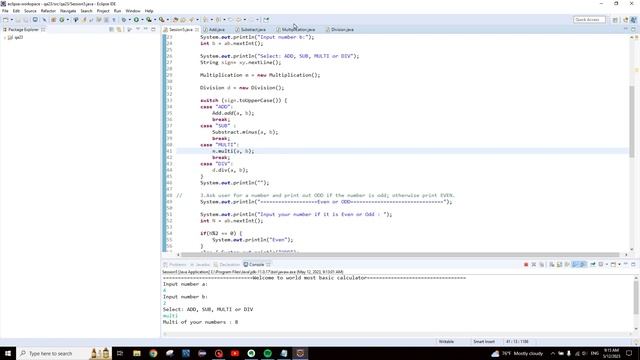Toggle Word Wrap in console toolbar
This screenshot has height=360, width=640.
(x=567, y=264)
